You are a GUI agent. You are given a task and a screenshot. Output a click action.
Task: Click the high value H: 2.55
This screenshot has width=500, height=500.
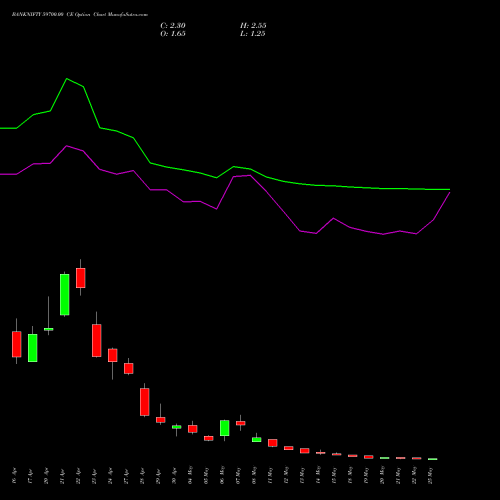click(x=253, y=26)
